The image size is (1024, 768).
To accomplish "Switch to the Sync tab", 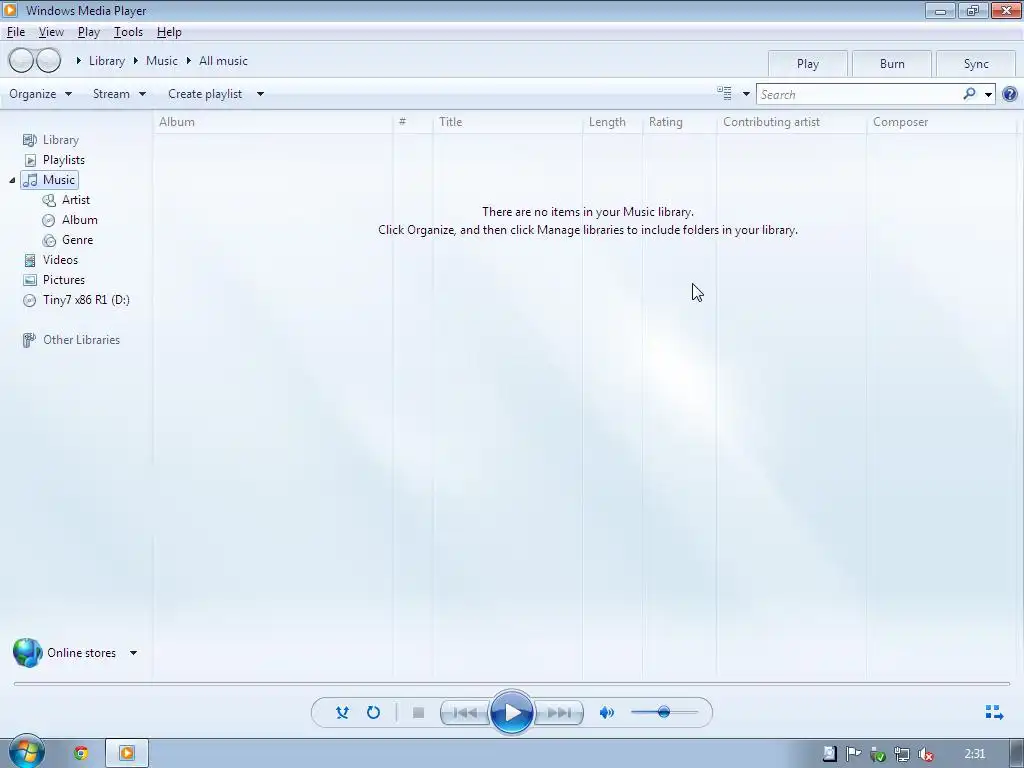I will [x=976, y=64].
